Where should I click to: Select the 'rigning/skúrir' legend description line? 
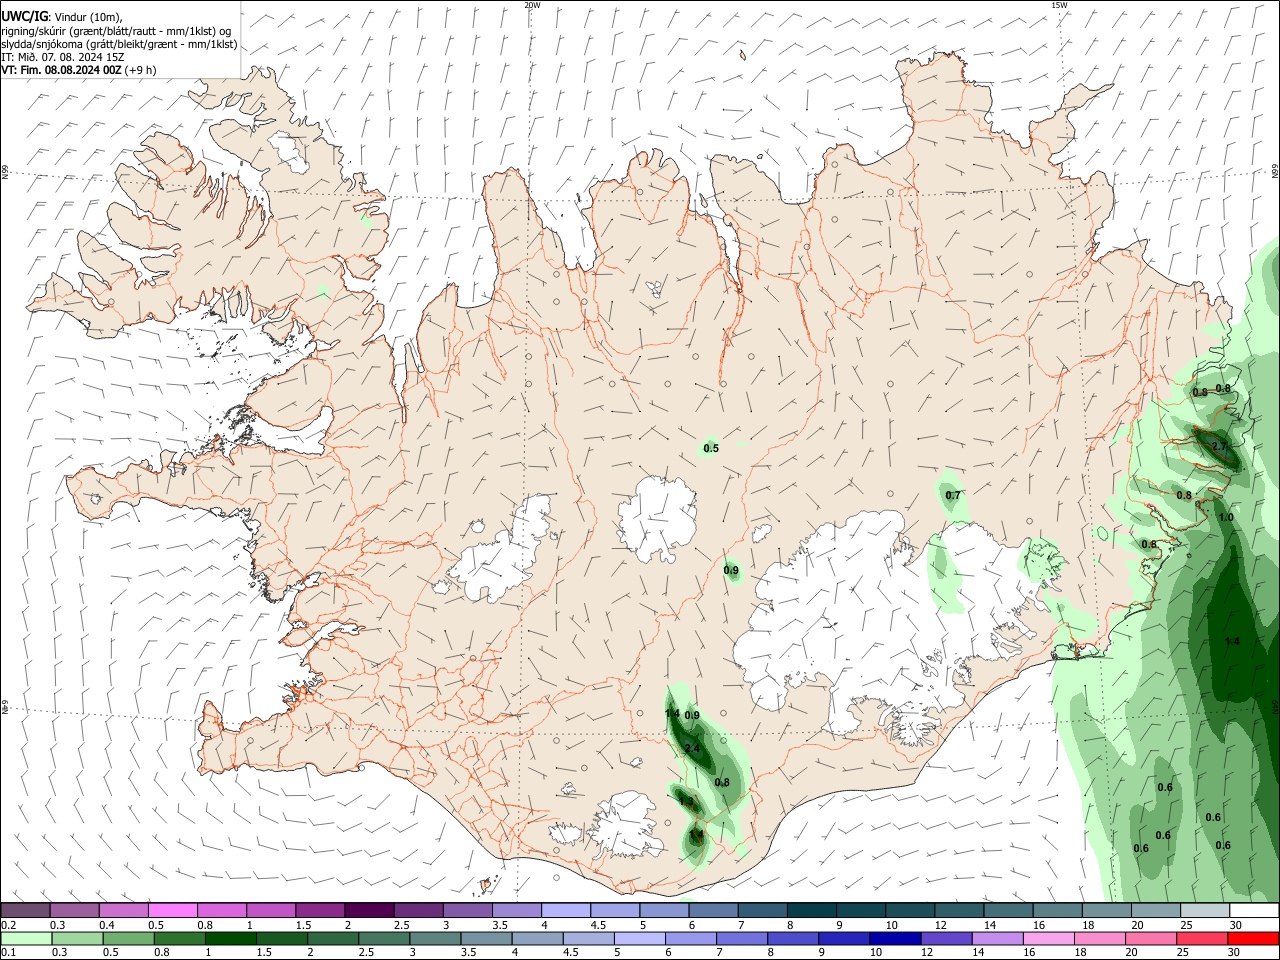(x=116, y=31)
